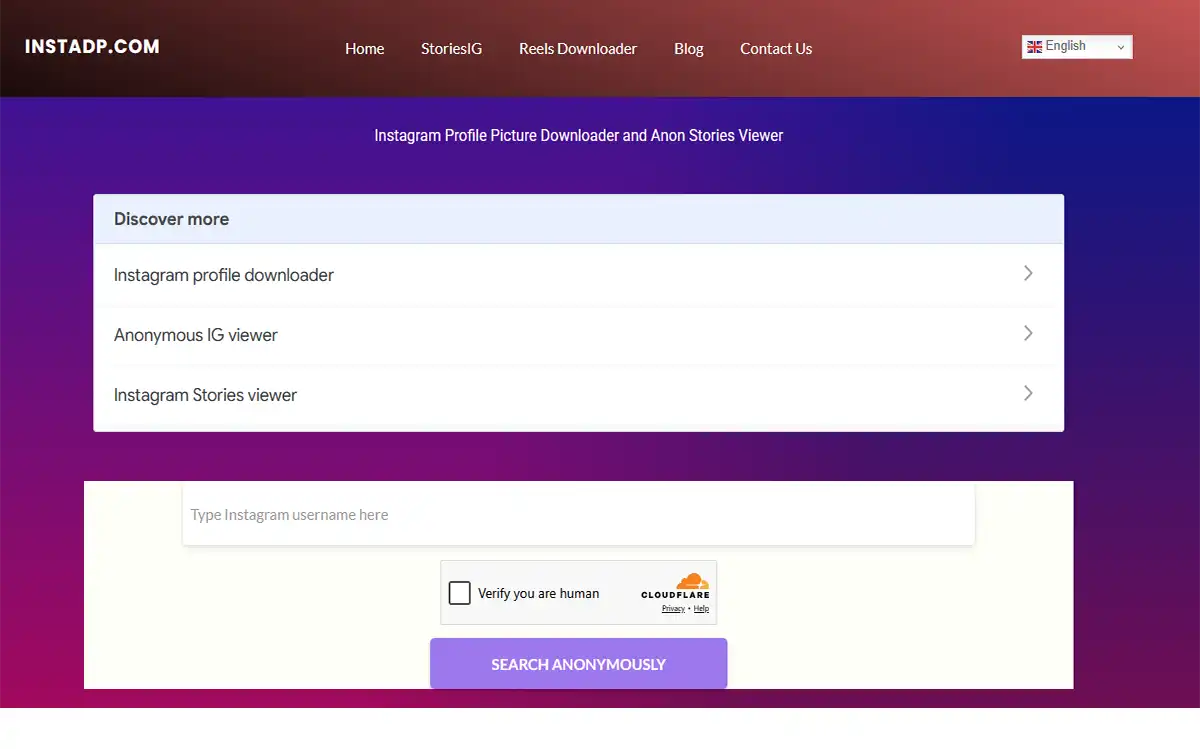Viewport: 1200px width, 749px height.
Task: Select the Instagram profile downloader text
Action: tap(224, 275)
